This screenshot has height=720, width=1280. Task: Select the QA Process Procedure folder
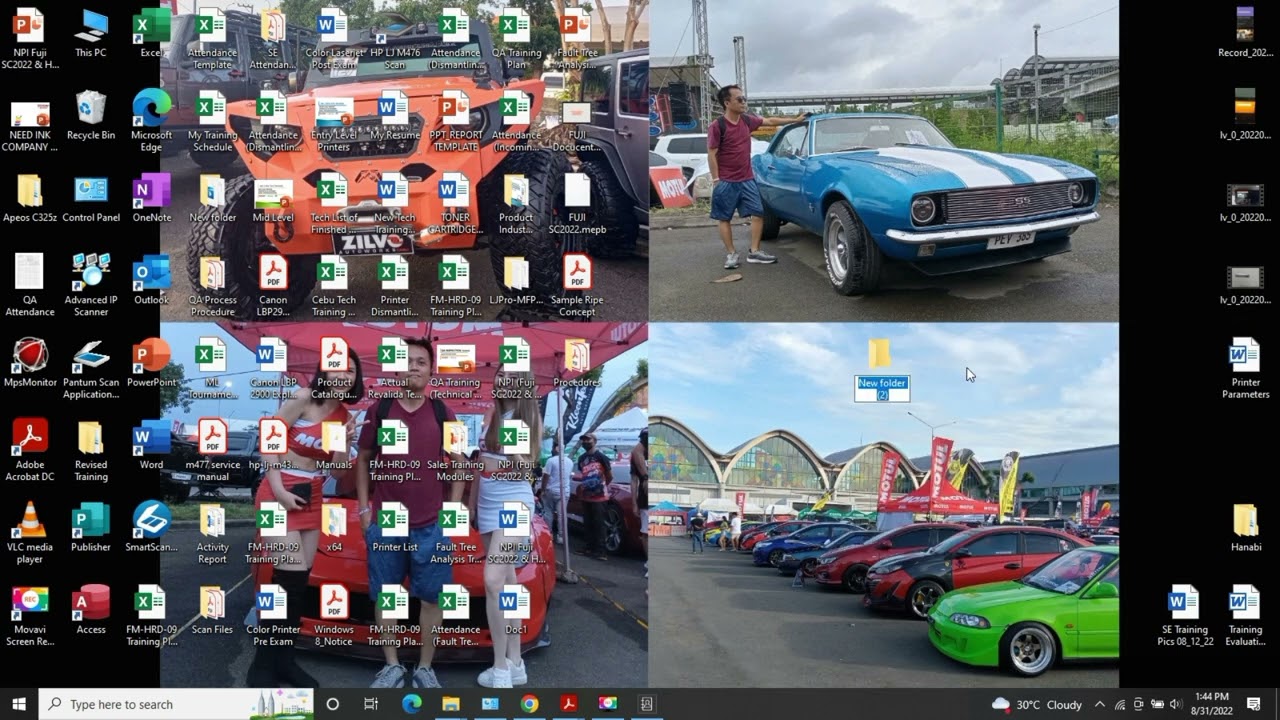212,286
